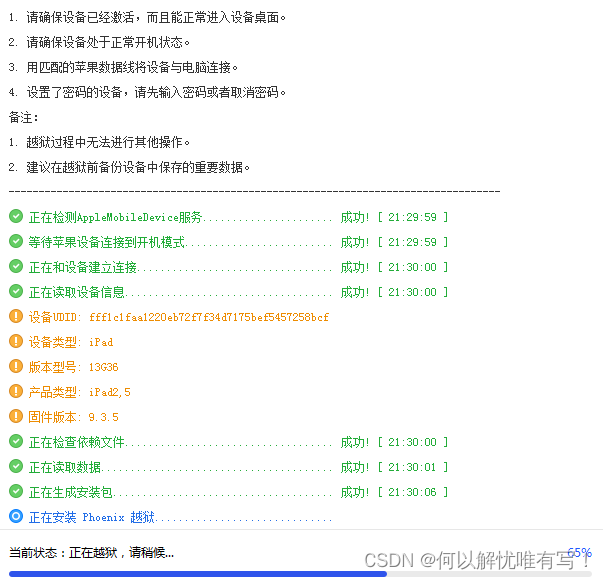Click green check icon for 等待苹果设备连接到开机模式

[16, 241]
